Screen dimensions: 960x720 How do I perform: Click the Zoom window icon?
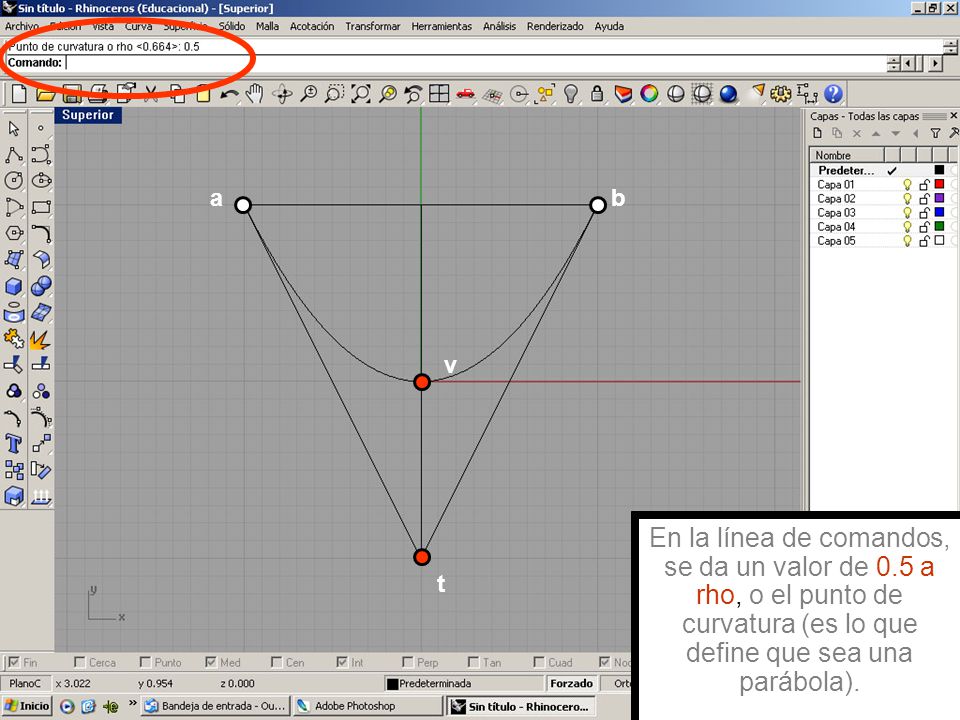coord(334,94)
